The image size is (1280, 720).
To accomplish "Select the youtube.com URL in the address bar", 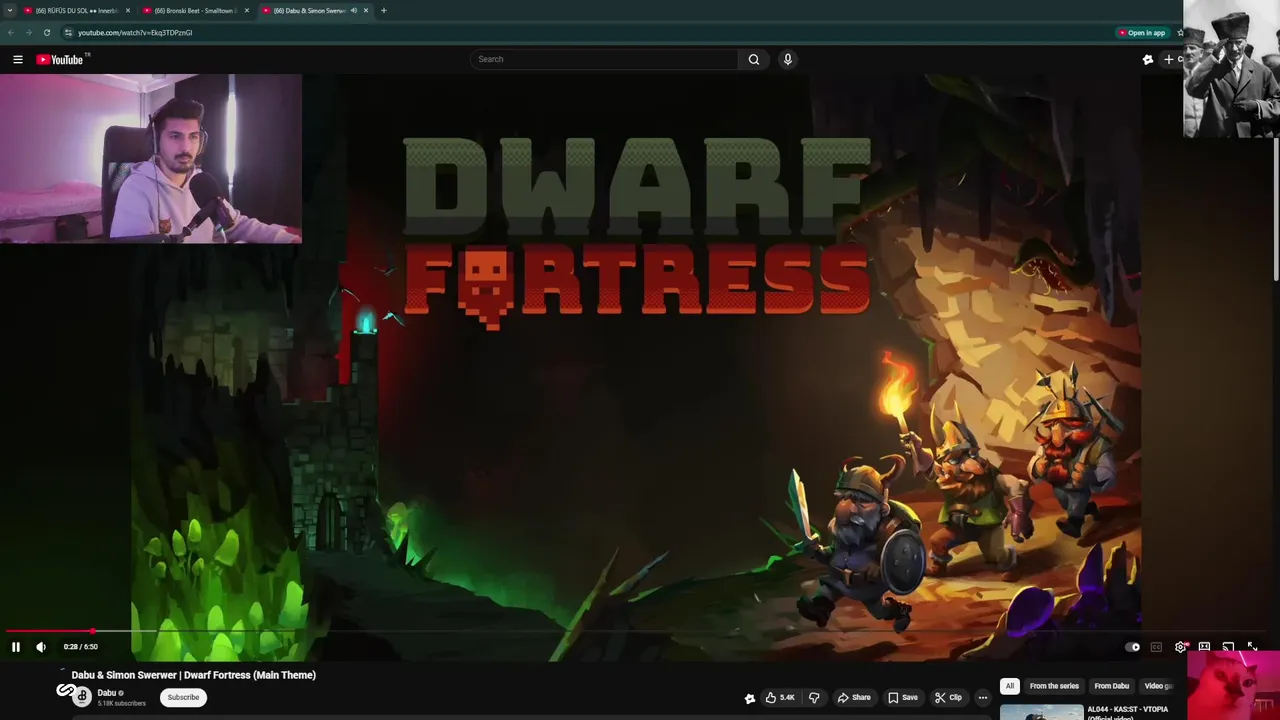I will coord(135,32).
